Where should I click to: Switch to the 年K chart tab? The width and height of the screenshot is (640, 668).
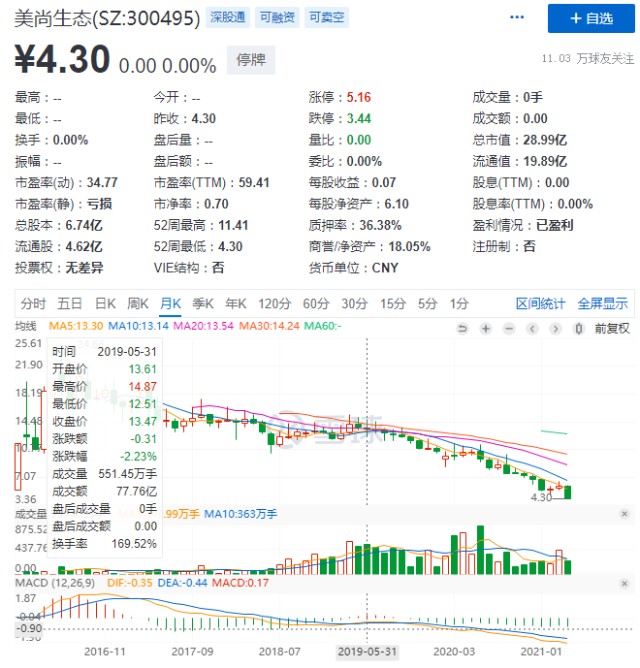pyautogui.click(x=235, y=304)
